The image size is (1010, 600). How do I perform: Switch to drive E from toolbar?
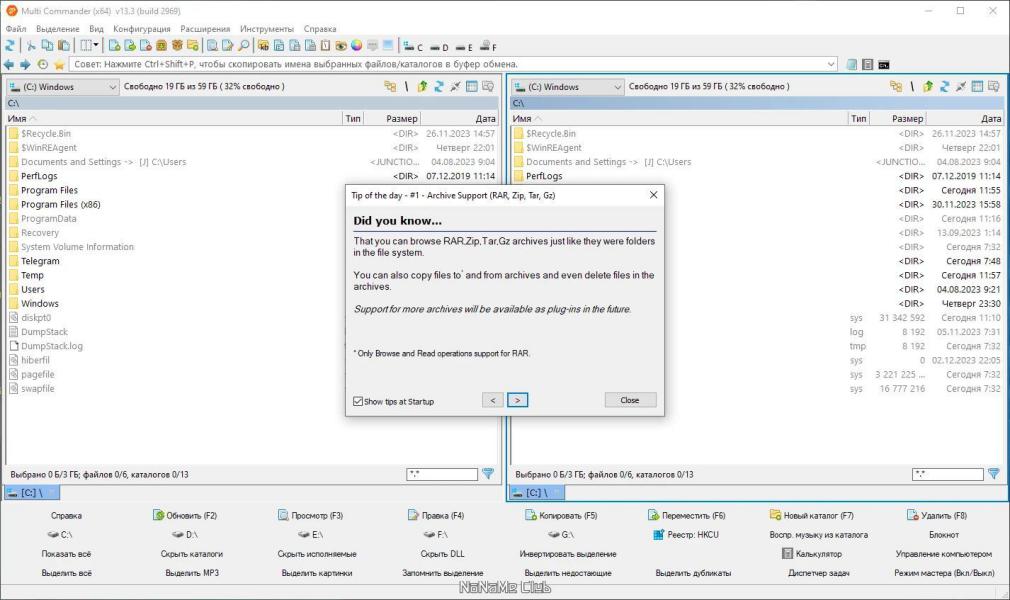pyautogui.click(x=464, y=47)
